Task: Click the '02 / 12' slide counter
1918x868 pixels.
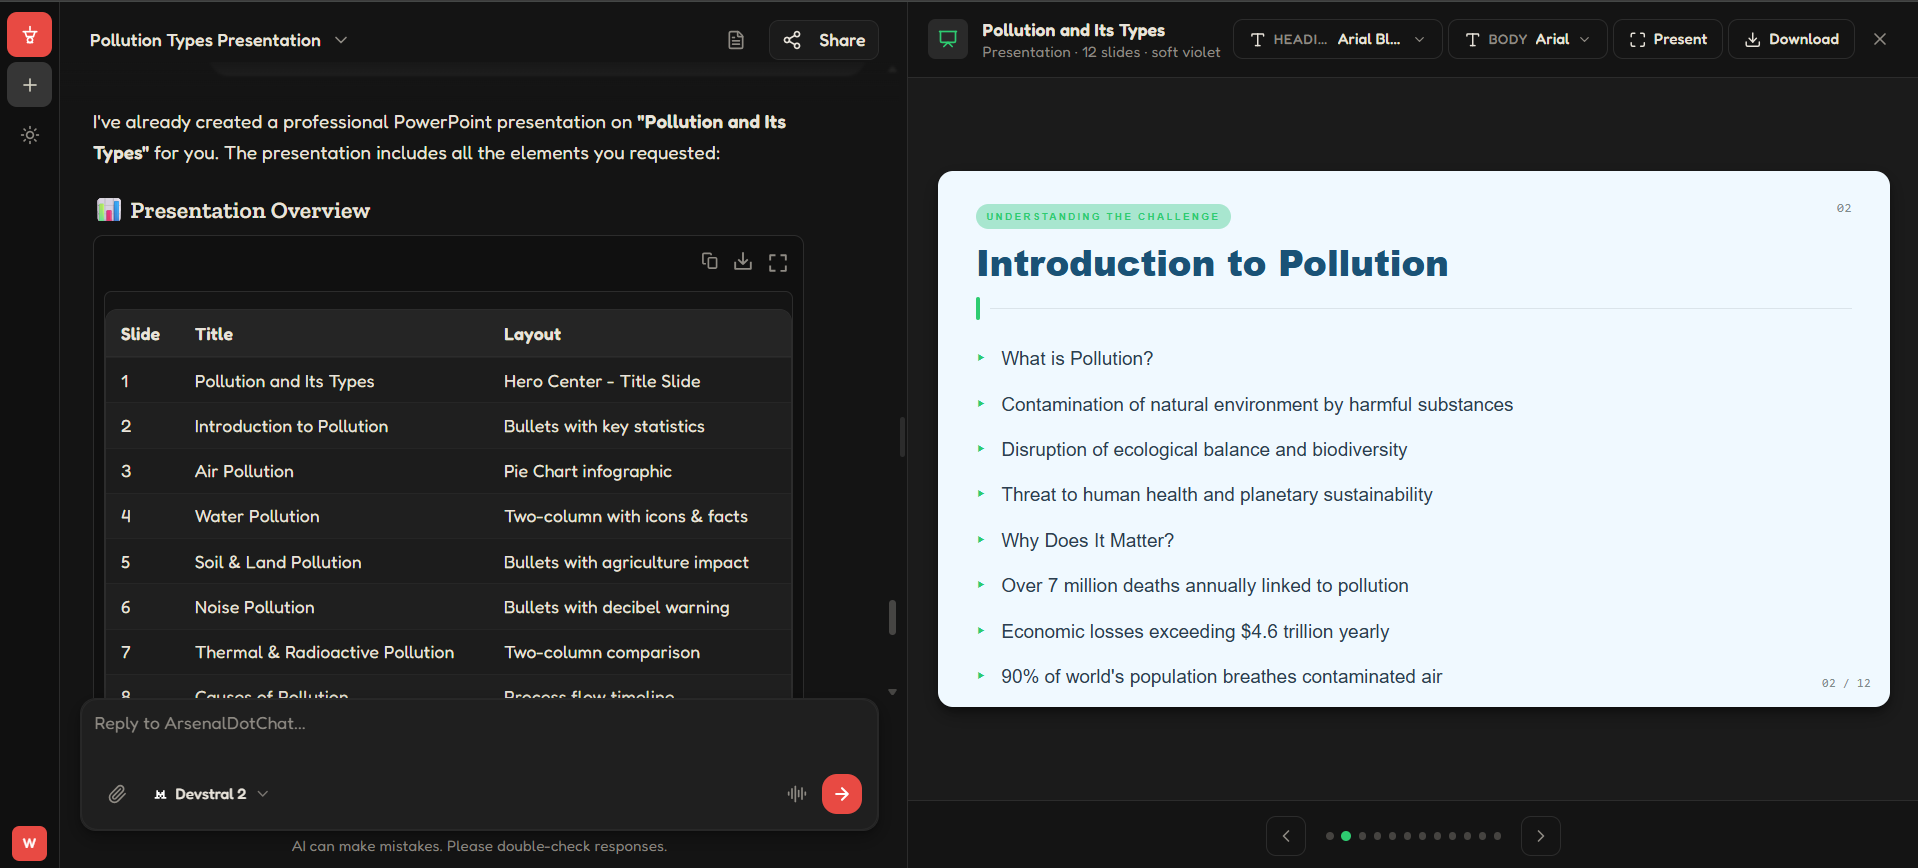Action: click(1845, 683)
